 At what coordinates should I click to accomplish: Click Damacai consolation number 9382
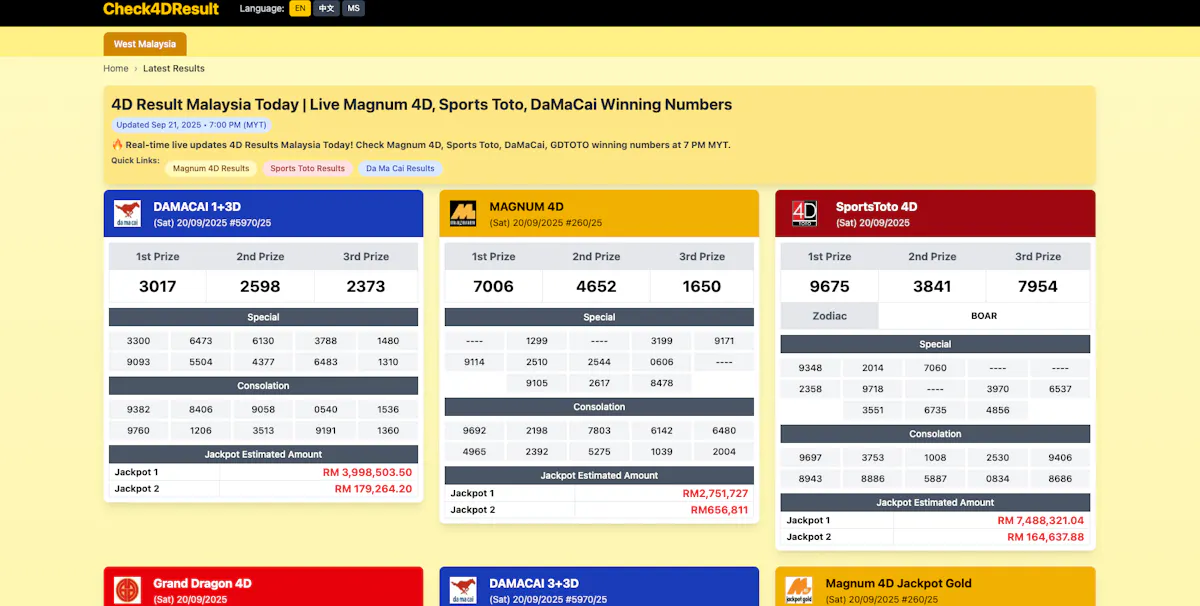pyautogui.click(x=139, y=409)
